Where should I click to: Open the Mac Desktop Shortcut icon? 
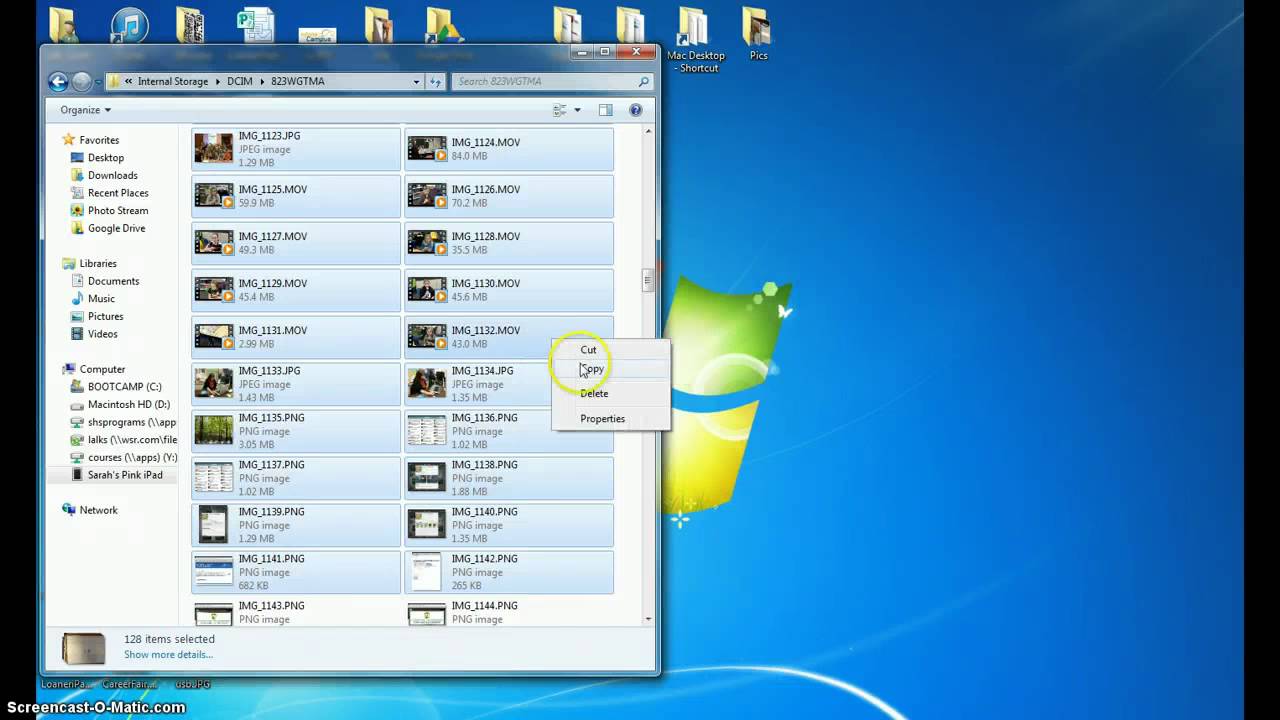point(695,40)
